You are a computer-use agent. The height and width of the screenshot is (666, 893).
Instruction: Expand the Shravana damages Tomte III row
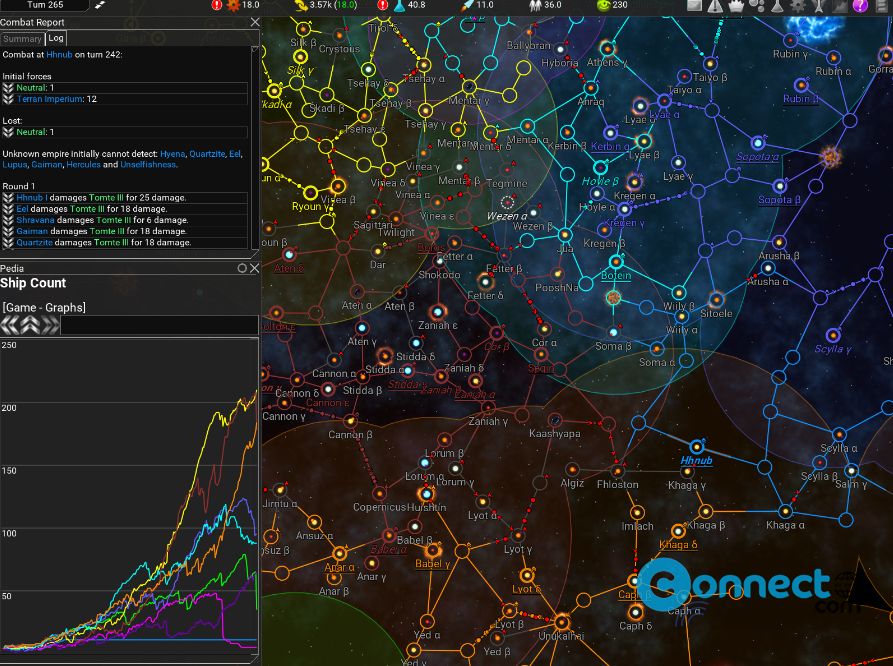point(125,220)
